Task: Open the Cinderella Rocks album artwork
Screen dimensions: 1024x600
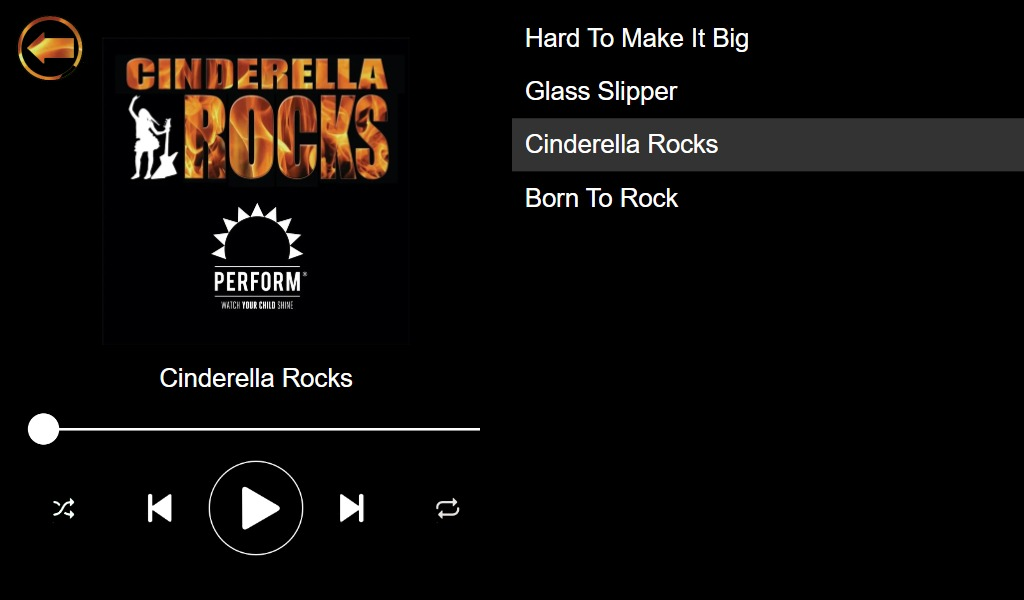Action: coord(255,190)
